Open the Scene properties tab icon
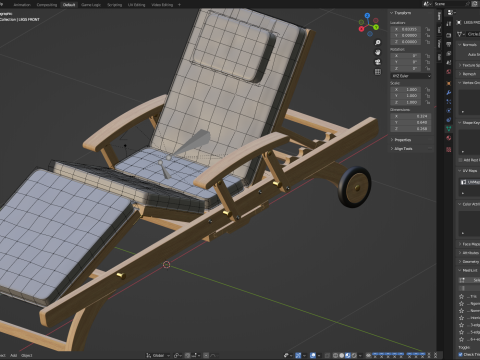 pos(449,63)
